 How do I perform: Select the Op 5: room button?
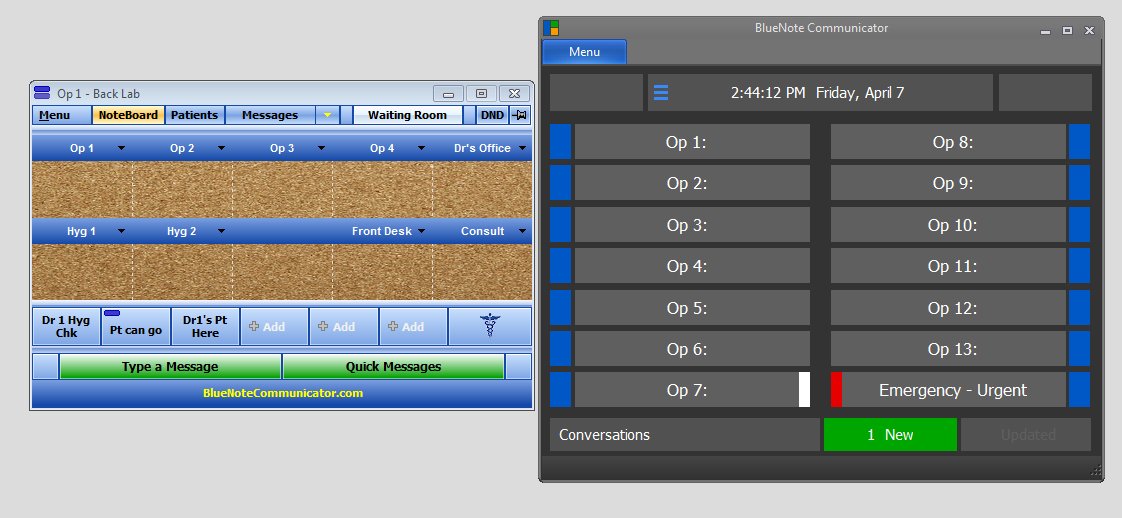[x=692, y=308]
